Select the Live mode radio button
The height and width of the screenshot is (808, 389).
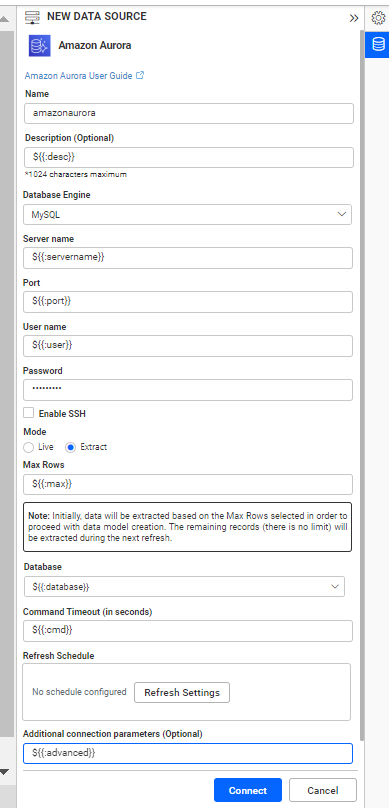click(29, 447)
